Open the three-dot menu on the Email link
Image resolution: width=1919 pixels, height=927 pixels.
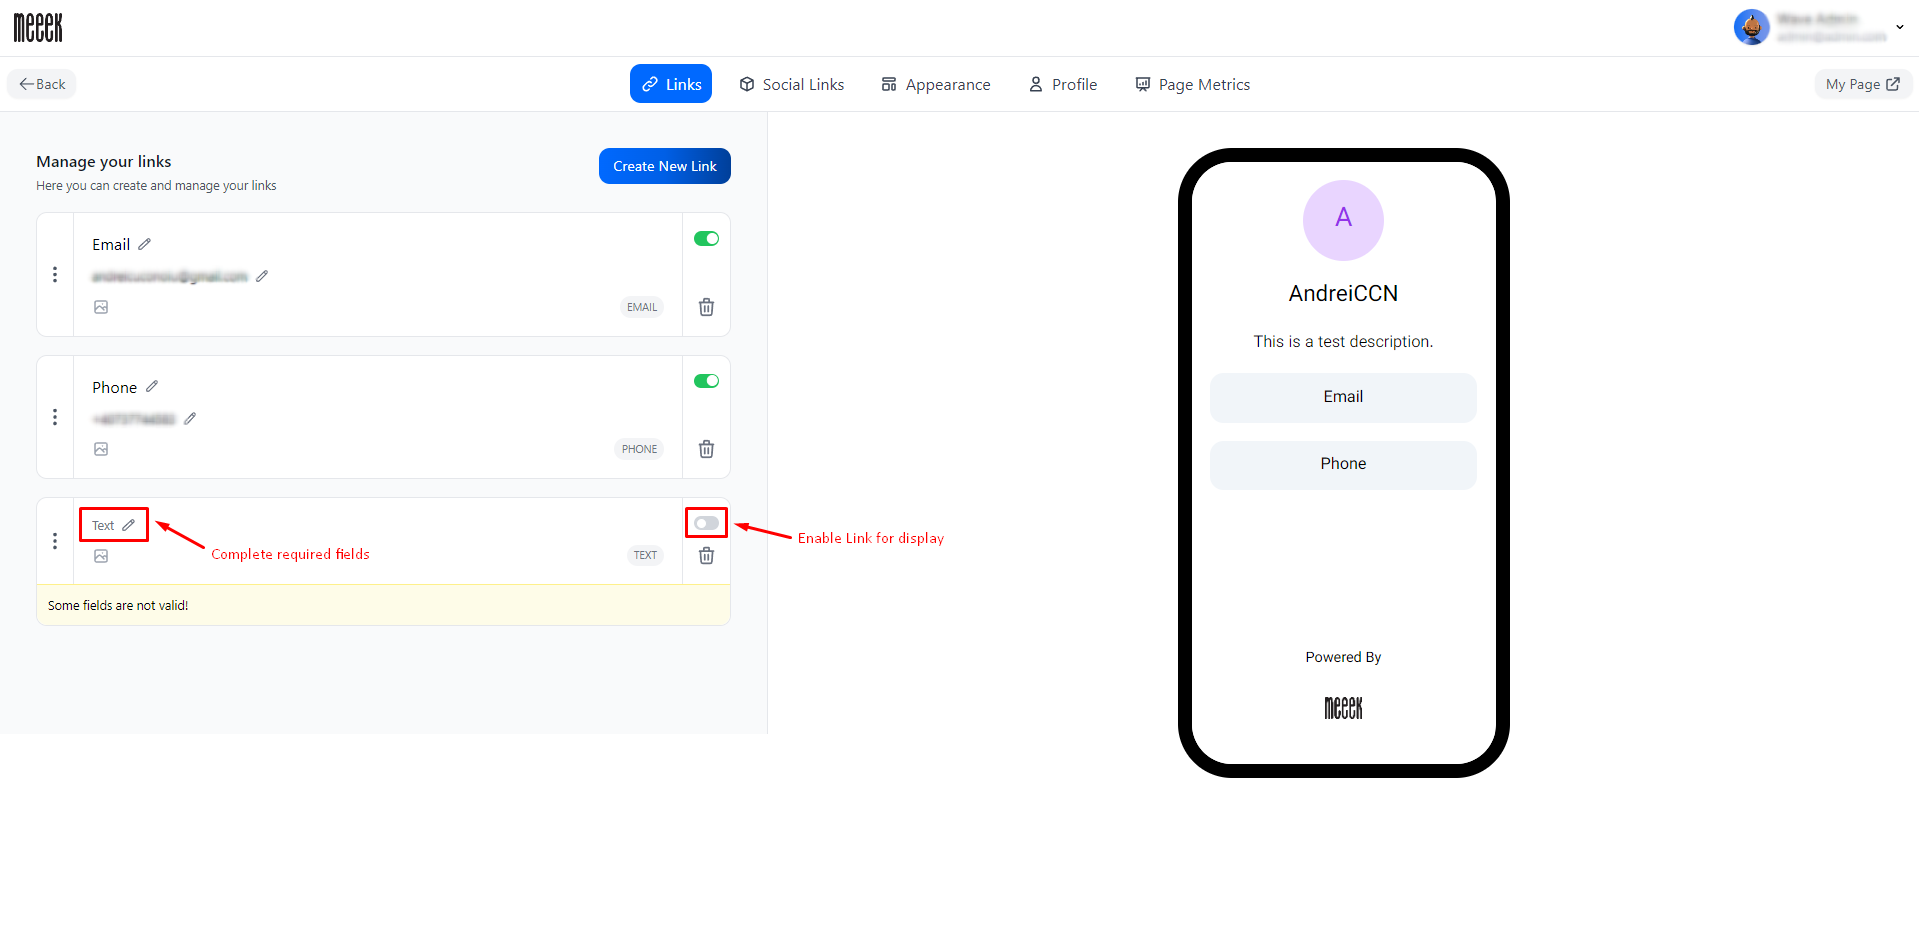point(55,274)
